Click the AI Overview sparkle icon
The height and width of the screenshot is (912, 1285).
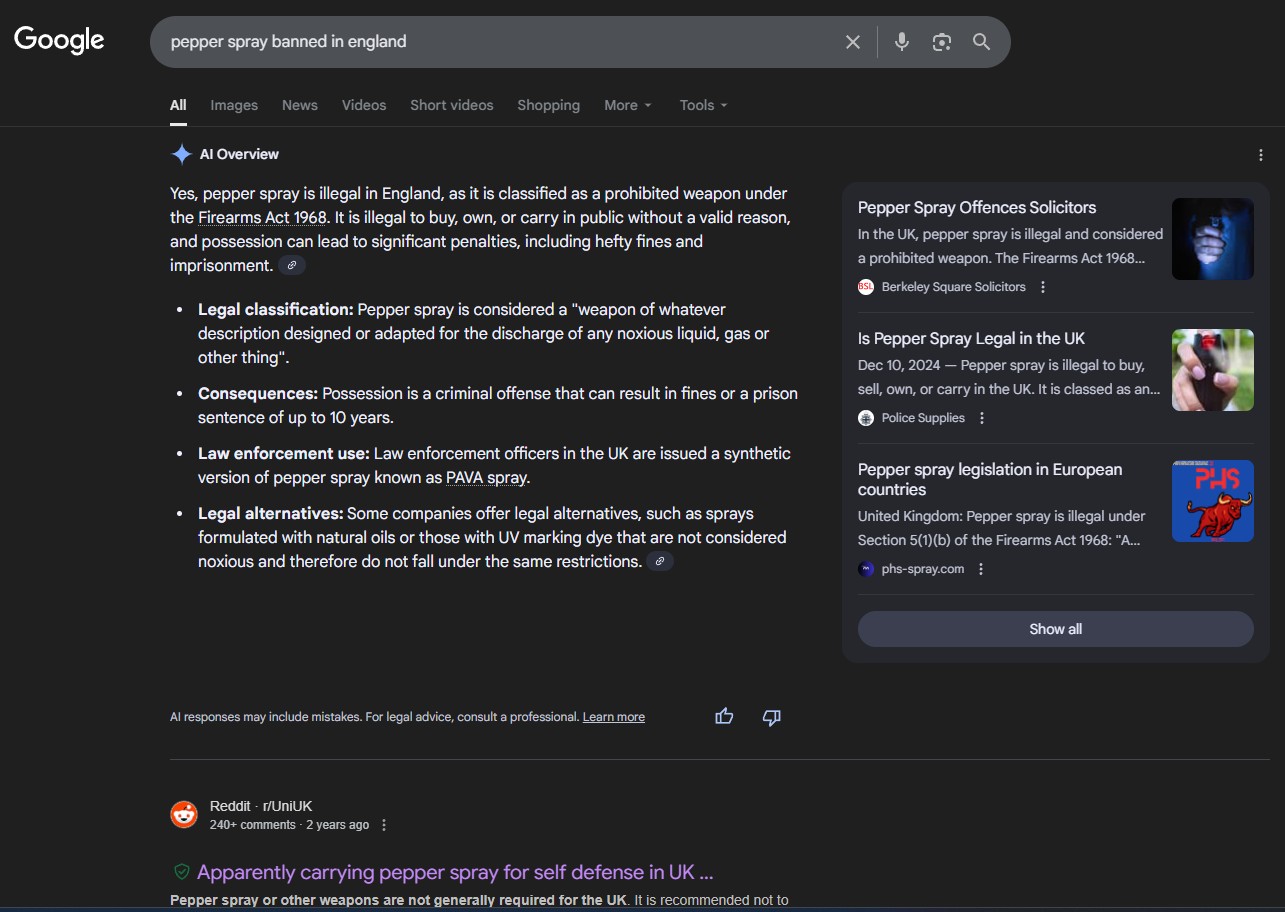click(181, 154)
